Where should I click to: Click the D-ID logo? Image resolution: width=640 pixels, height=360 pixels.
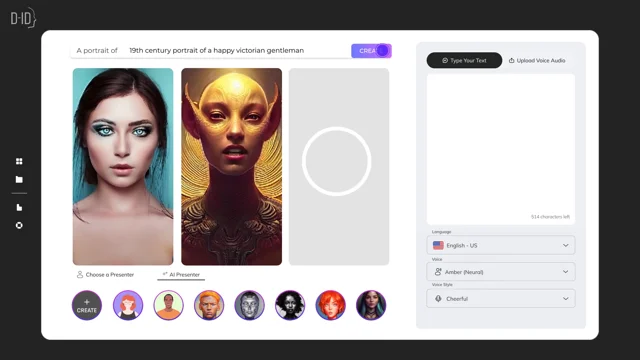coord(23,18)
